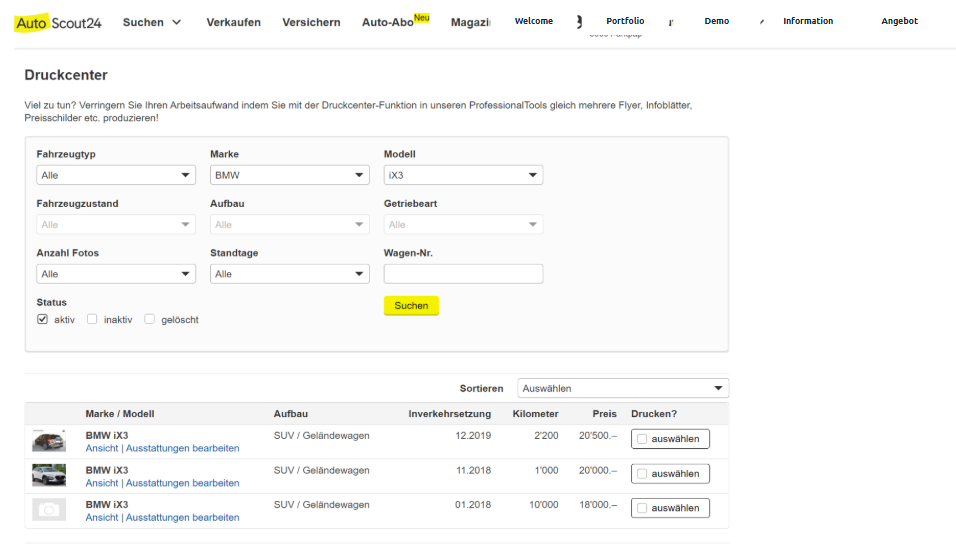Click the kilometer value 10'000

coord(543,504)
